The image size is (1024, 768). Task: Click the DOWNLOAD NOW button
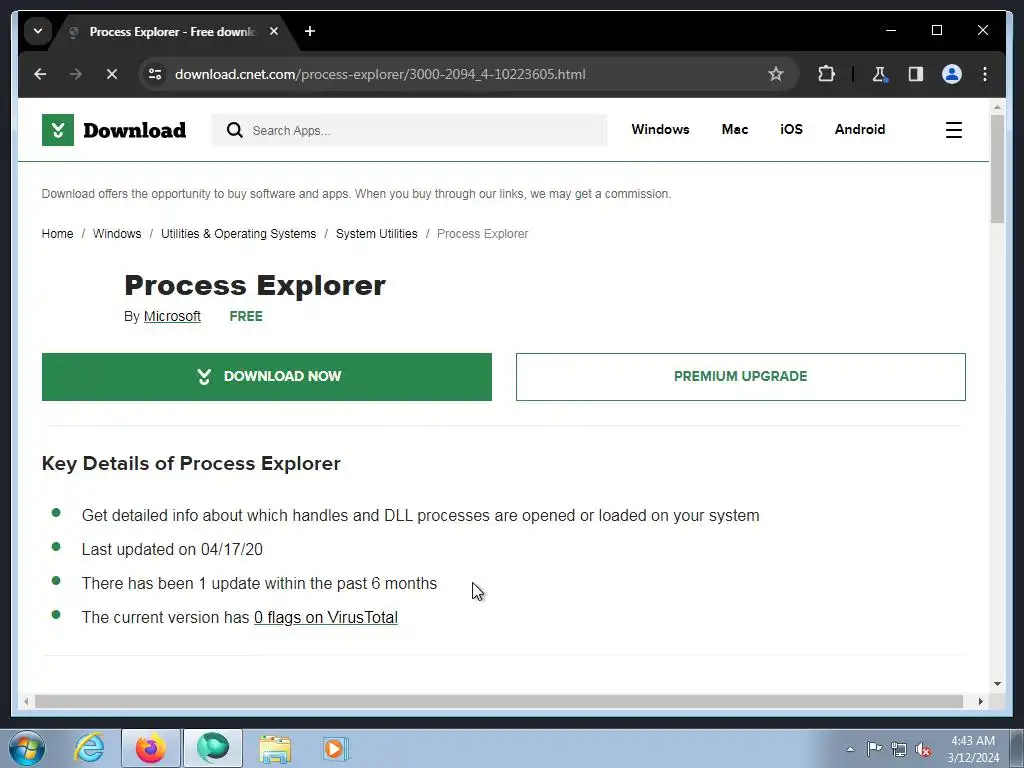click(x=266, y=377)
